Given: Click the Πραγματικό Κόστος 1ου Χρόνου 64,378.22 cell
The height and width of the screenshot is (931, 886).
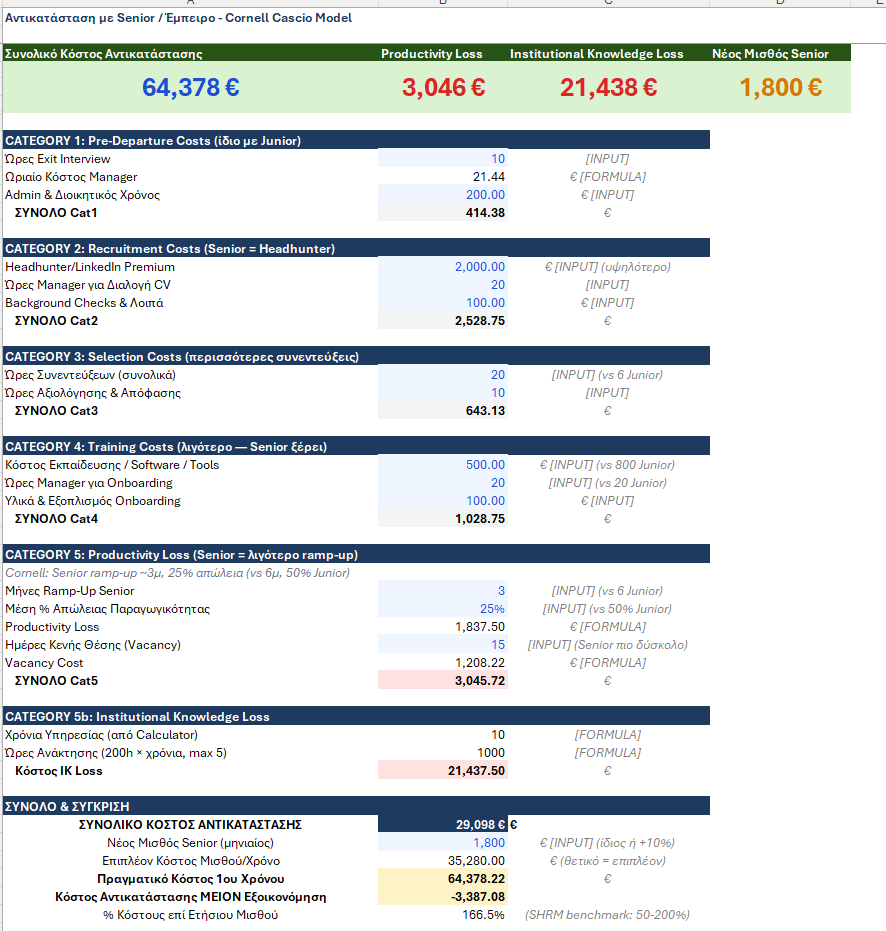Looking at the screenshot, I should (443, 879).
